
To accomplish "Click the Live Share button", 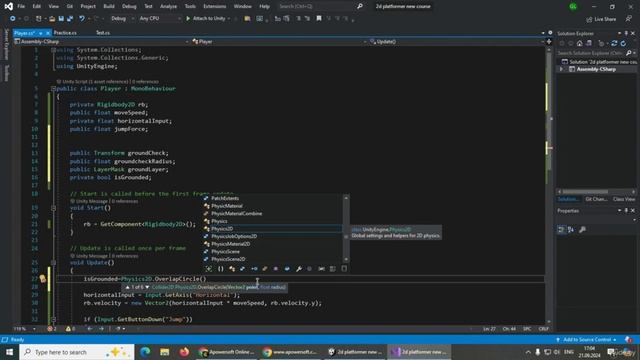I will click(x=601, y=19).
